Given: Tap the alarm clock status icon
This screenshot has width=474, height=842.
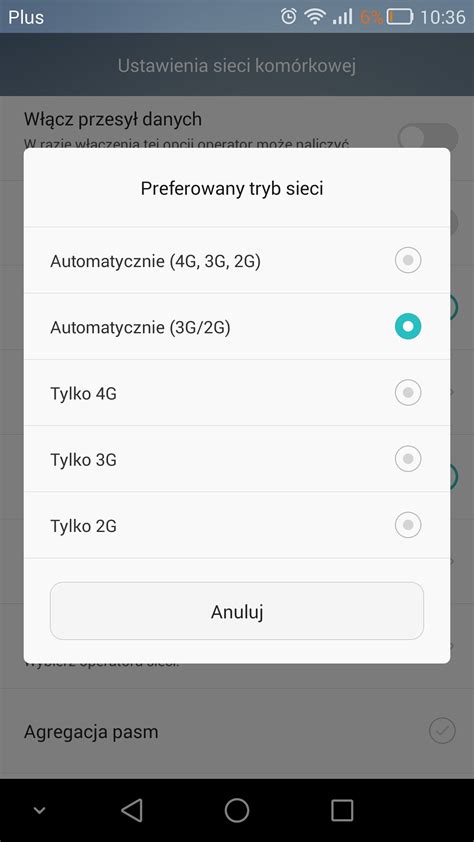Looking at the screenshot, I should pyautogui.click(x=288, y=17).
